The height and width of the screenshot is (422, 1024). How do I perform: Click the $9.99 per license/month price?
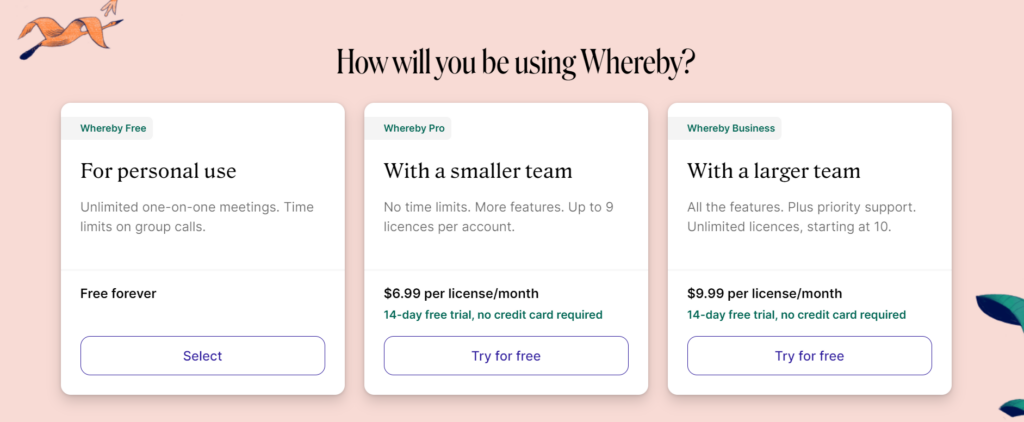click(x=765, y=294)
